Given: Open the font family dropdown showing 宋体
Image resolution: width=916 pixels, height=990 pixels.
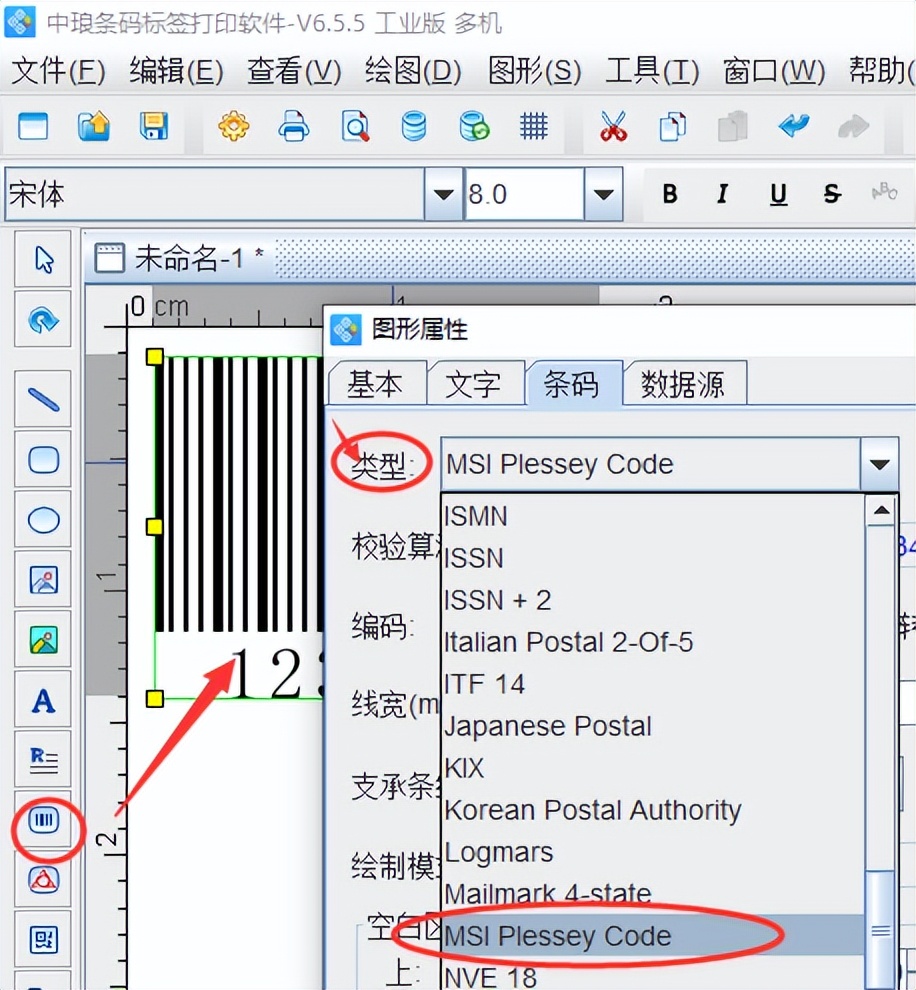Looking at the screenshot, I should [x=441, y=195].
